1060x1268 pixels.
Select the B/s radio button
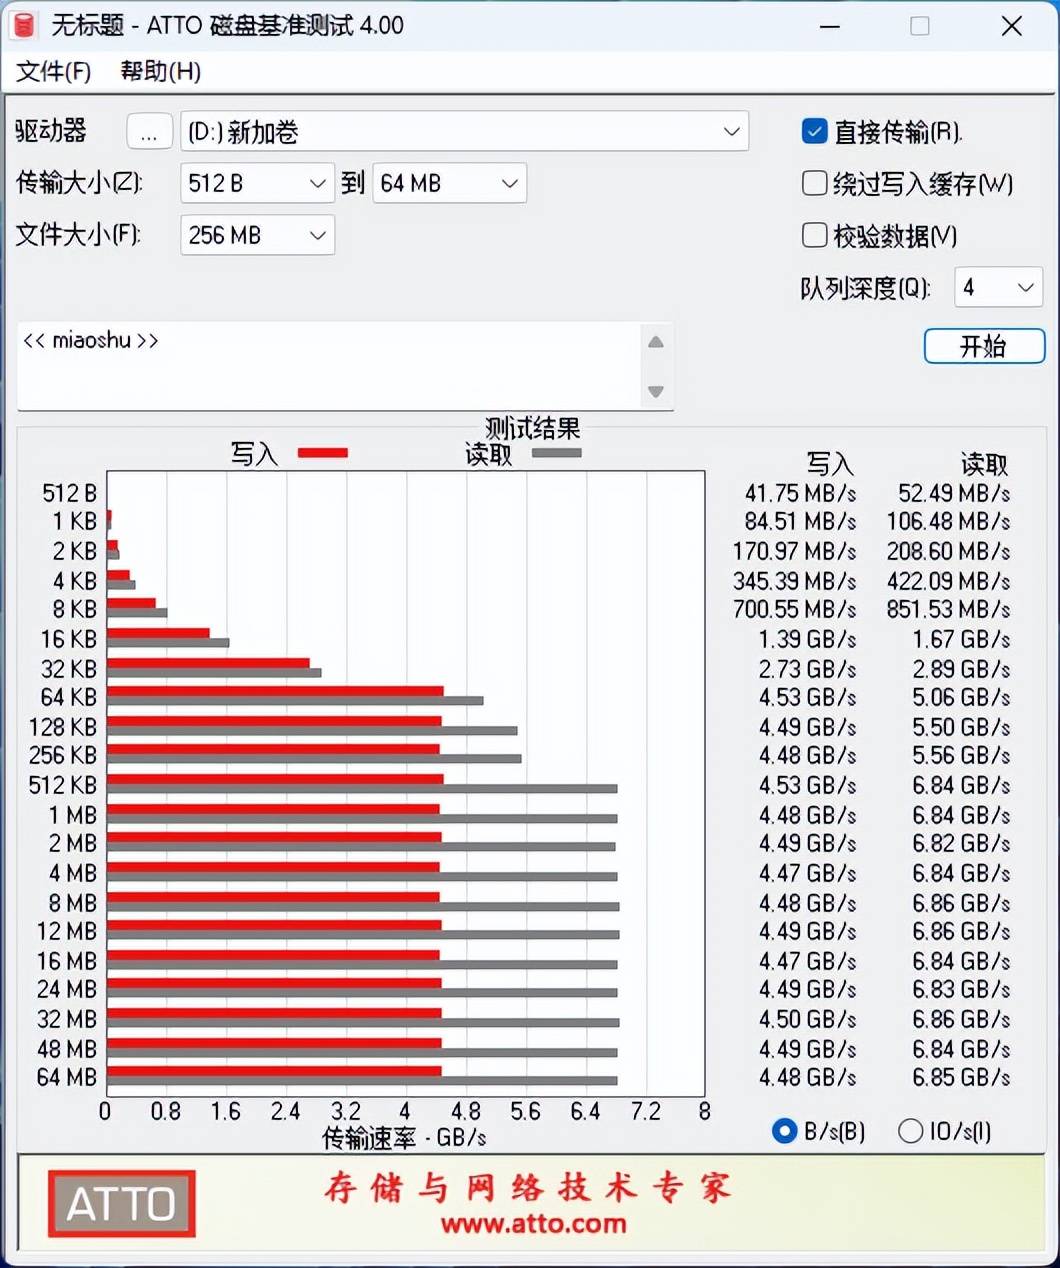tap(784, 1131)
